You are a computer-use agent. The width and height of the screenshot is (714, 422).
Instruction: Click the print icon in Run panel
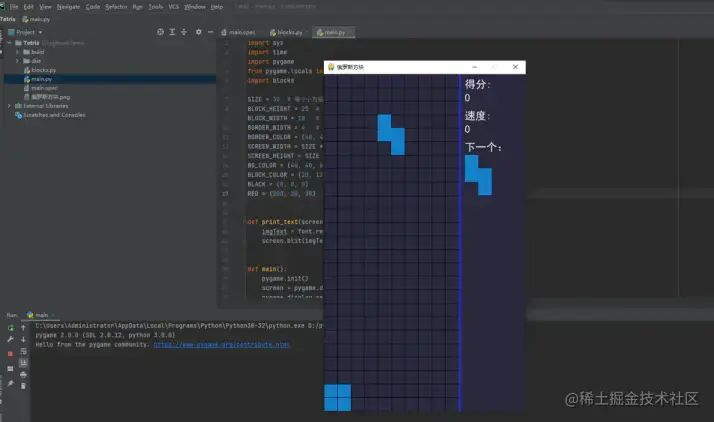tap(23, 375)
